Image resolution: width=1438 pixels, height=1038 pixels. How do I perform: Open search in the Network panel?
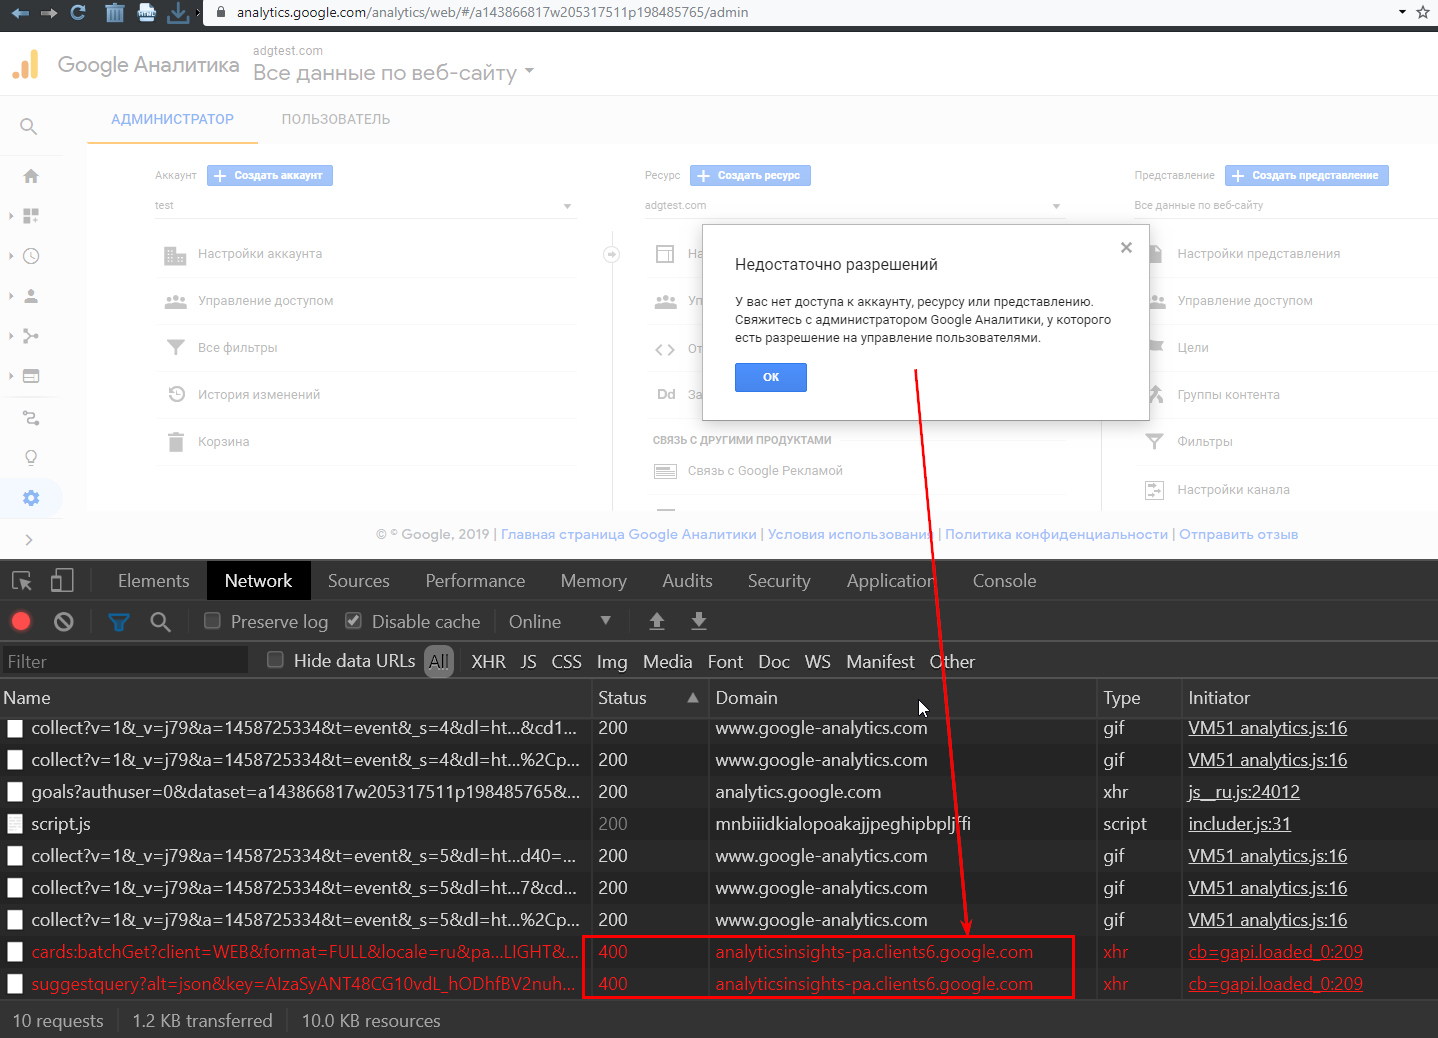[160, 621]
